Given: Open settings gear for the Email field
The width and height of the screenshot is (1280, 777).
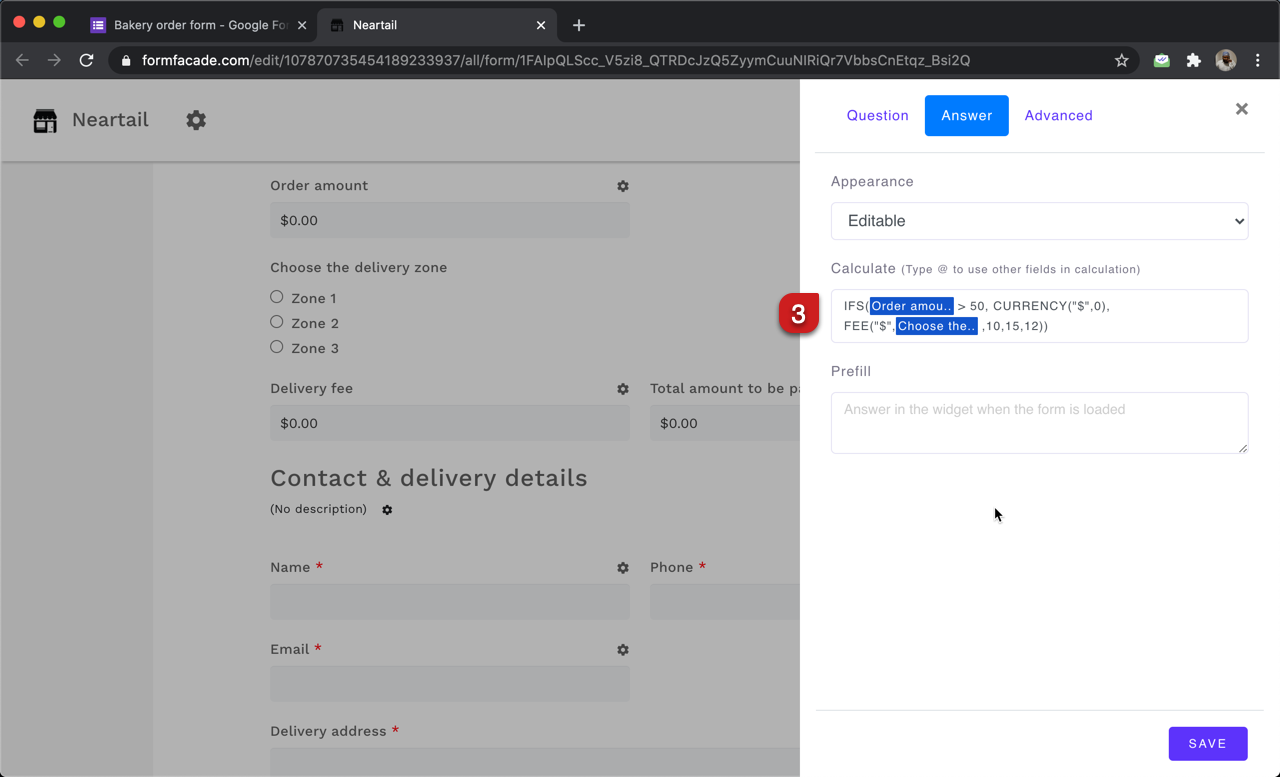Looking at the screenshot, I should 622,649.
